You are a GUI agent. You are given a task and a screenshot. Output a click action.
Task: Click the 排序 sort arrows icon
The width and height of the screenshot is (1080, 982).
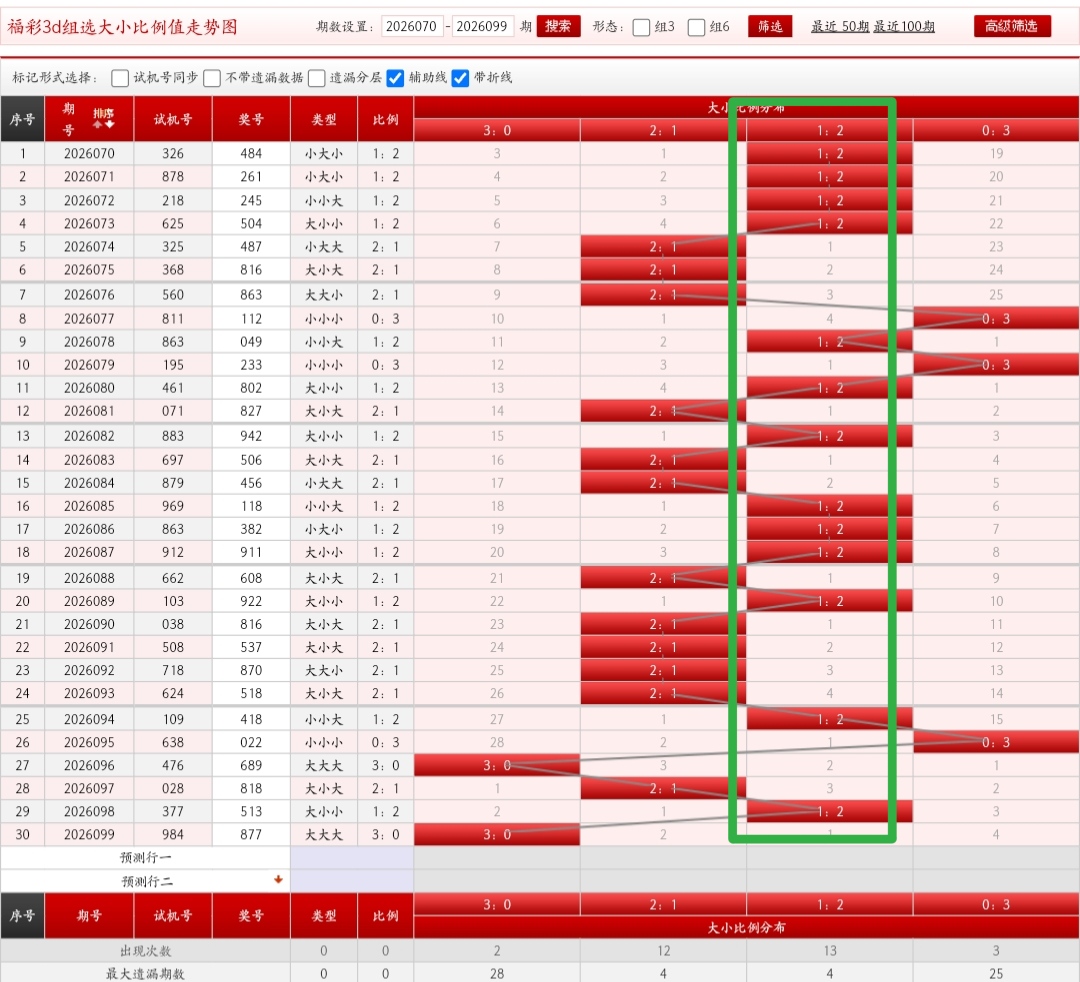pos(103,119)
